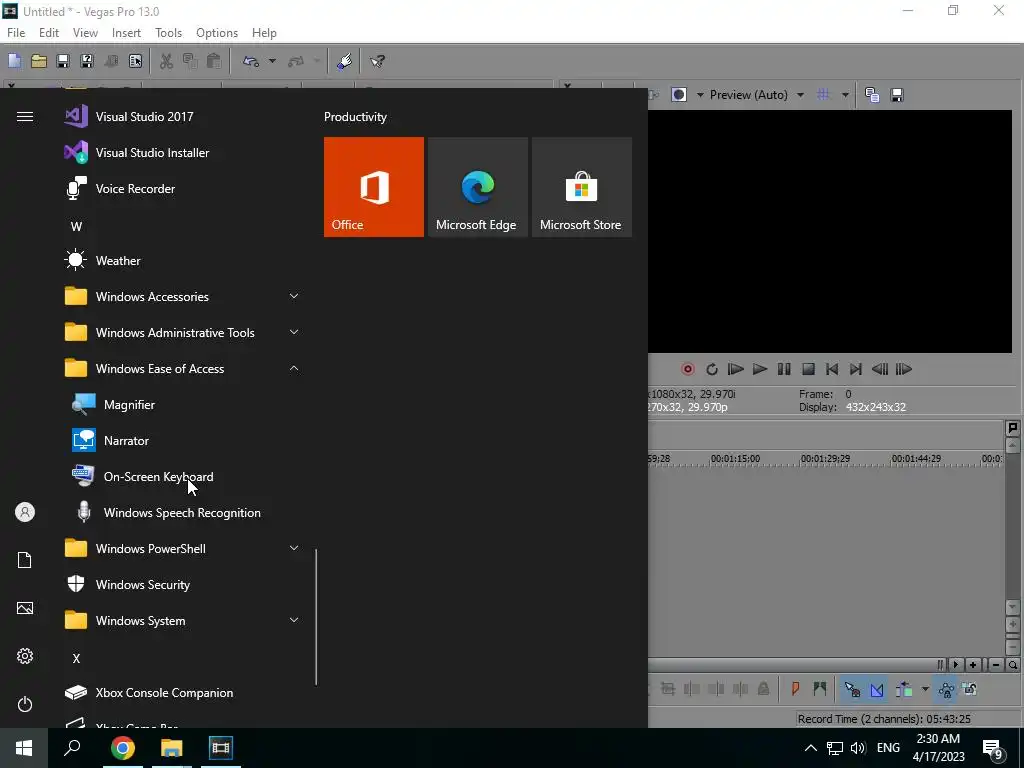Toggle split-screen view in preview toolbar
The image size is (1024, 768).
click(x=679, y=95)
